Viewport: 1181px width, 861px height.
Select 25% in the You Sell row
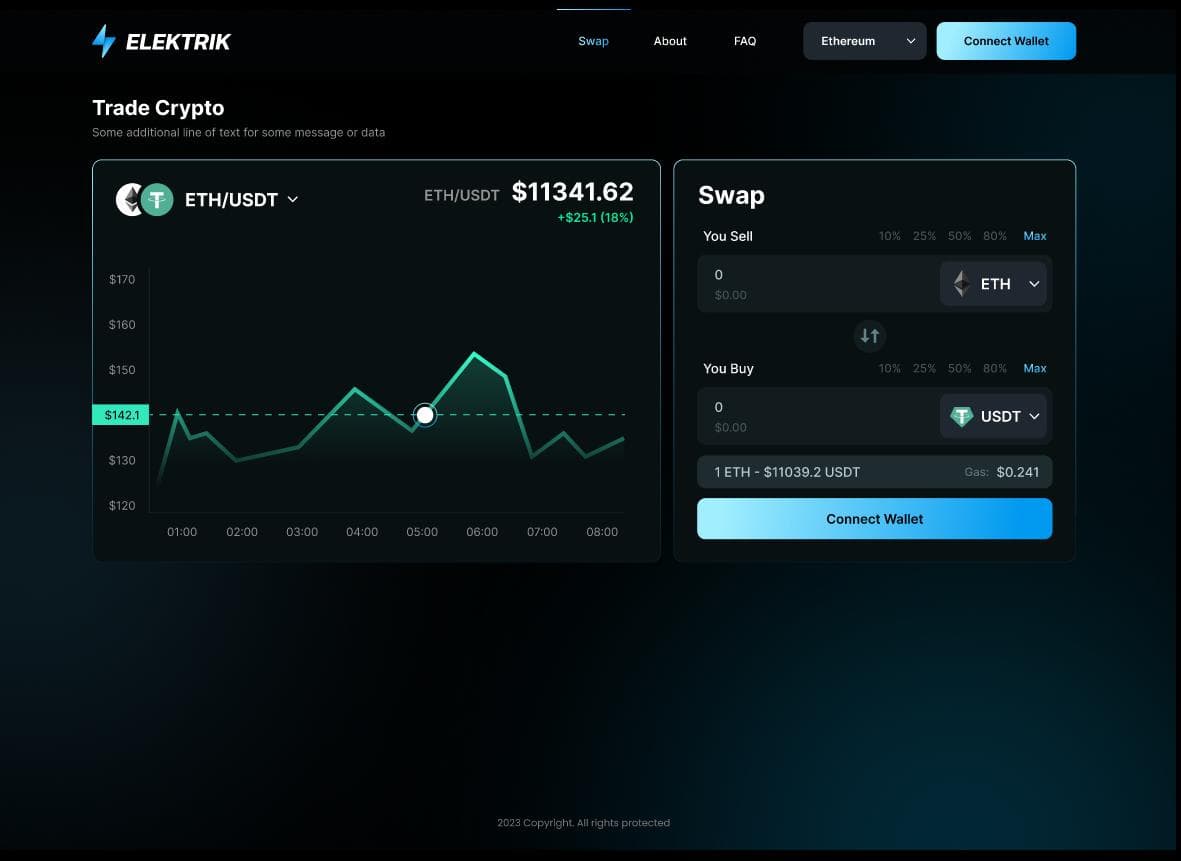tap(924, 236)
